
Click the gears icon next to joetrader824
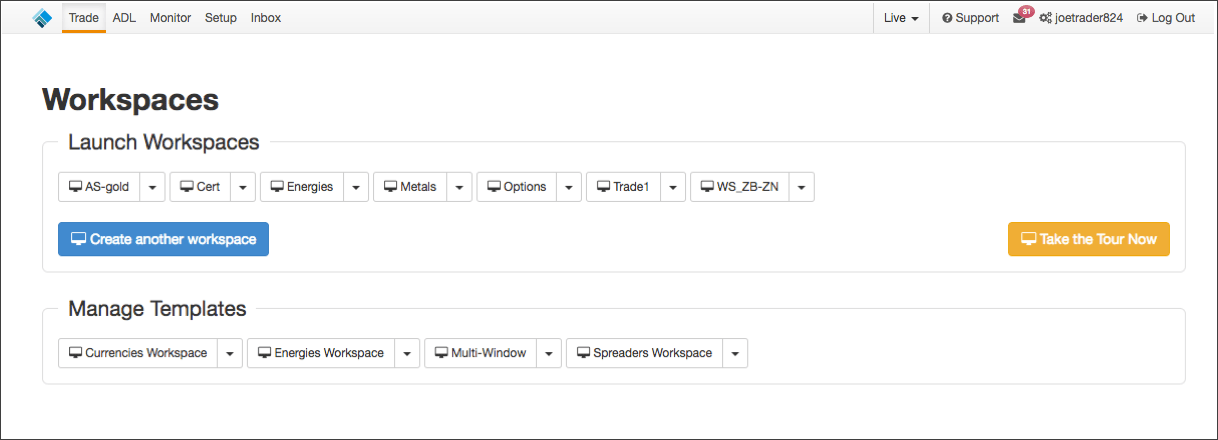(1045, 18)
